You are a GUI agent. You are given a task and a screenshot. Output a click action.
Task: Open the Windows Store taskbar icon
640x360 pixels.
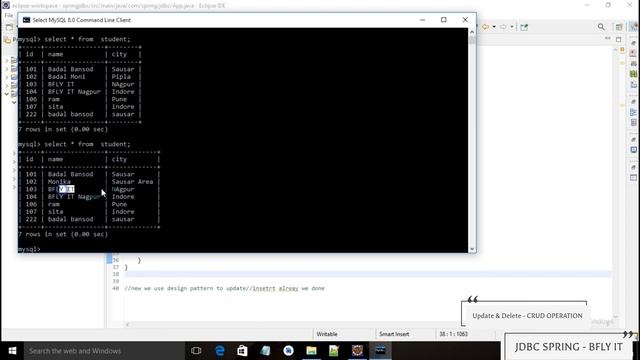242,351
